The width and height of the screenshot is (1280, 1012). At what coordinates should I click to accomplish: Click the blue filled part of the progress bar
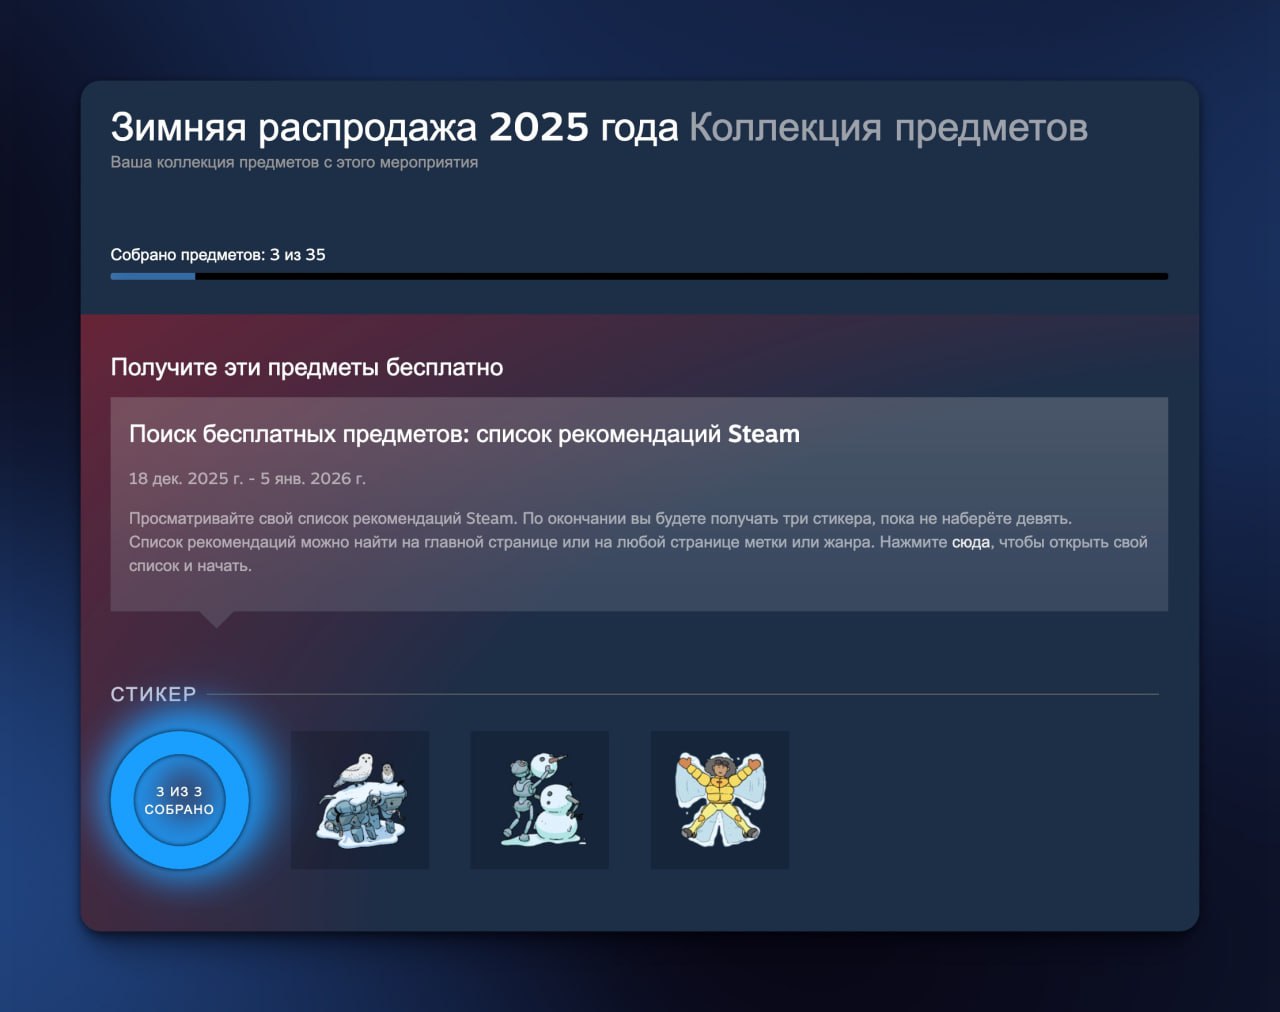pos(152,276)
